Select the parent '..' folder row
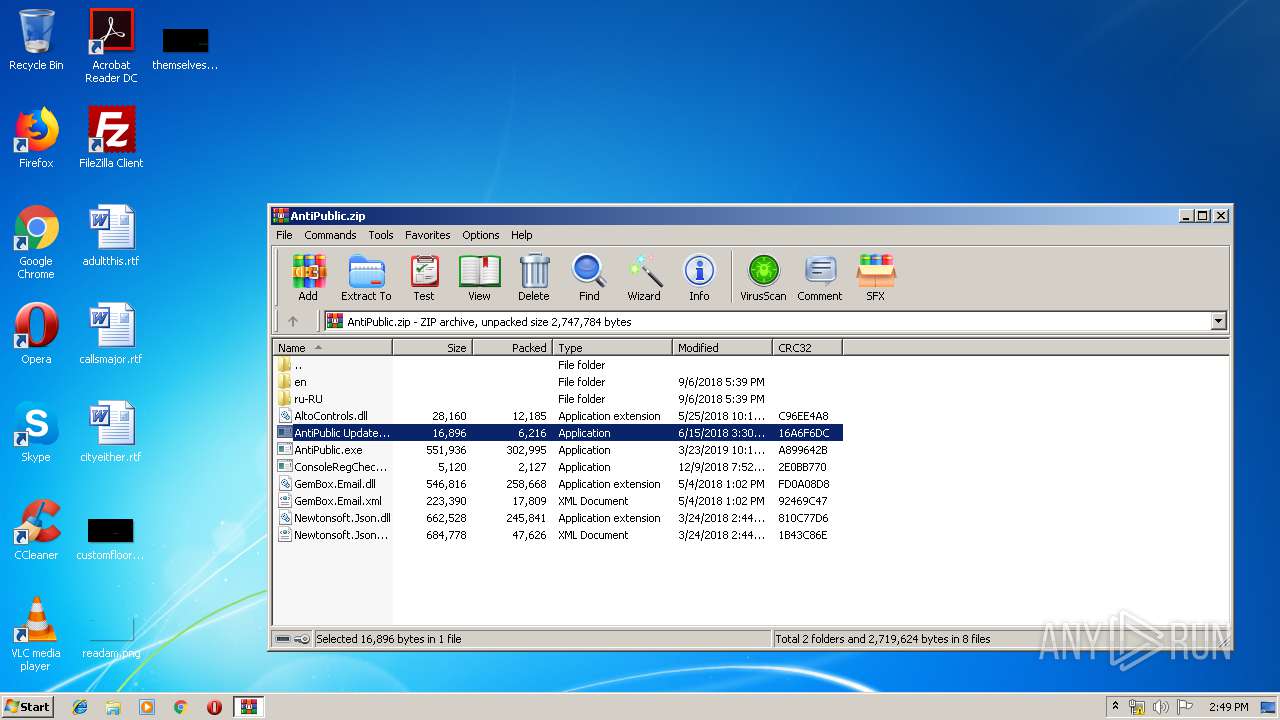The image size is (1280, 720). click(x=558, y=365)
